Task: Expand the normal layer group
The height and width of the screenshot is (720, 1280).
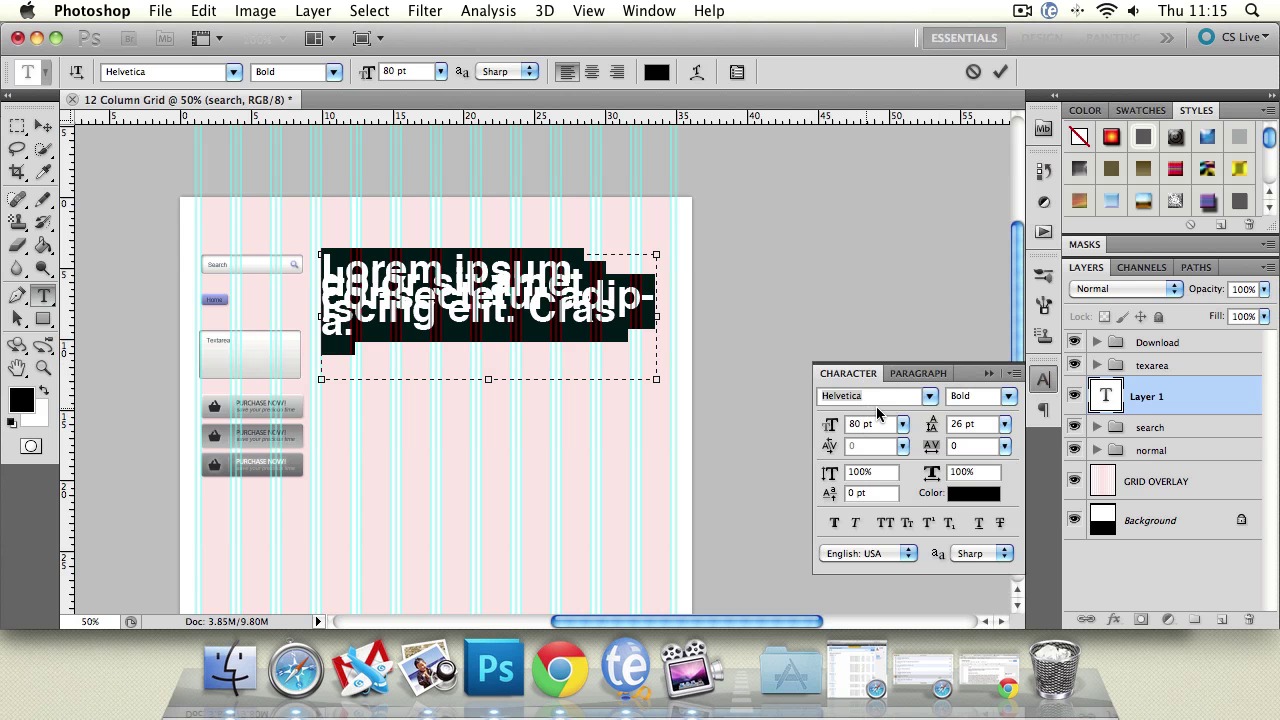Action: coord(1097,450)
